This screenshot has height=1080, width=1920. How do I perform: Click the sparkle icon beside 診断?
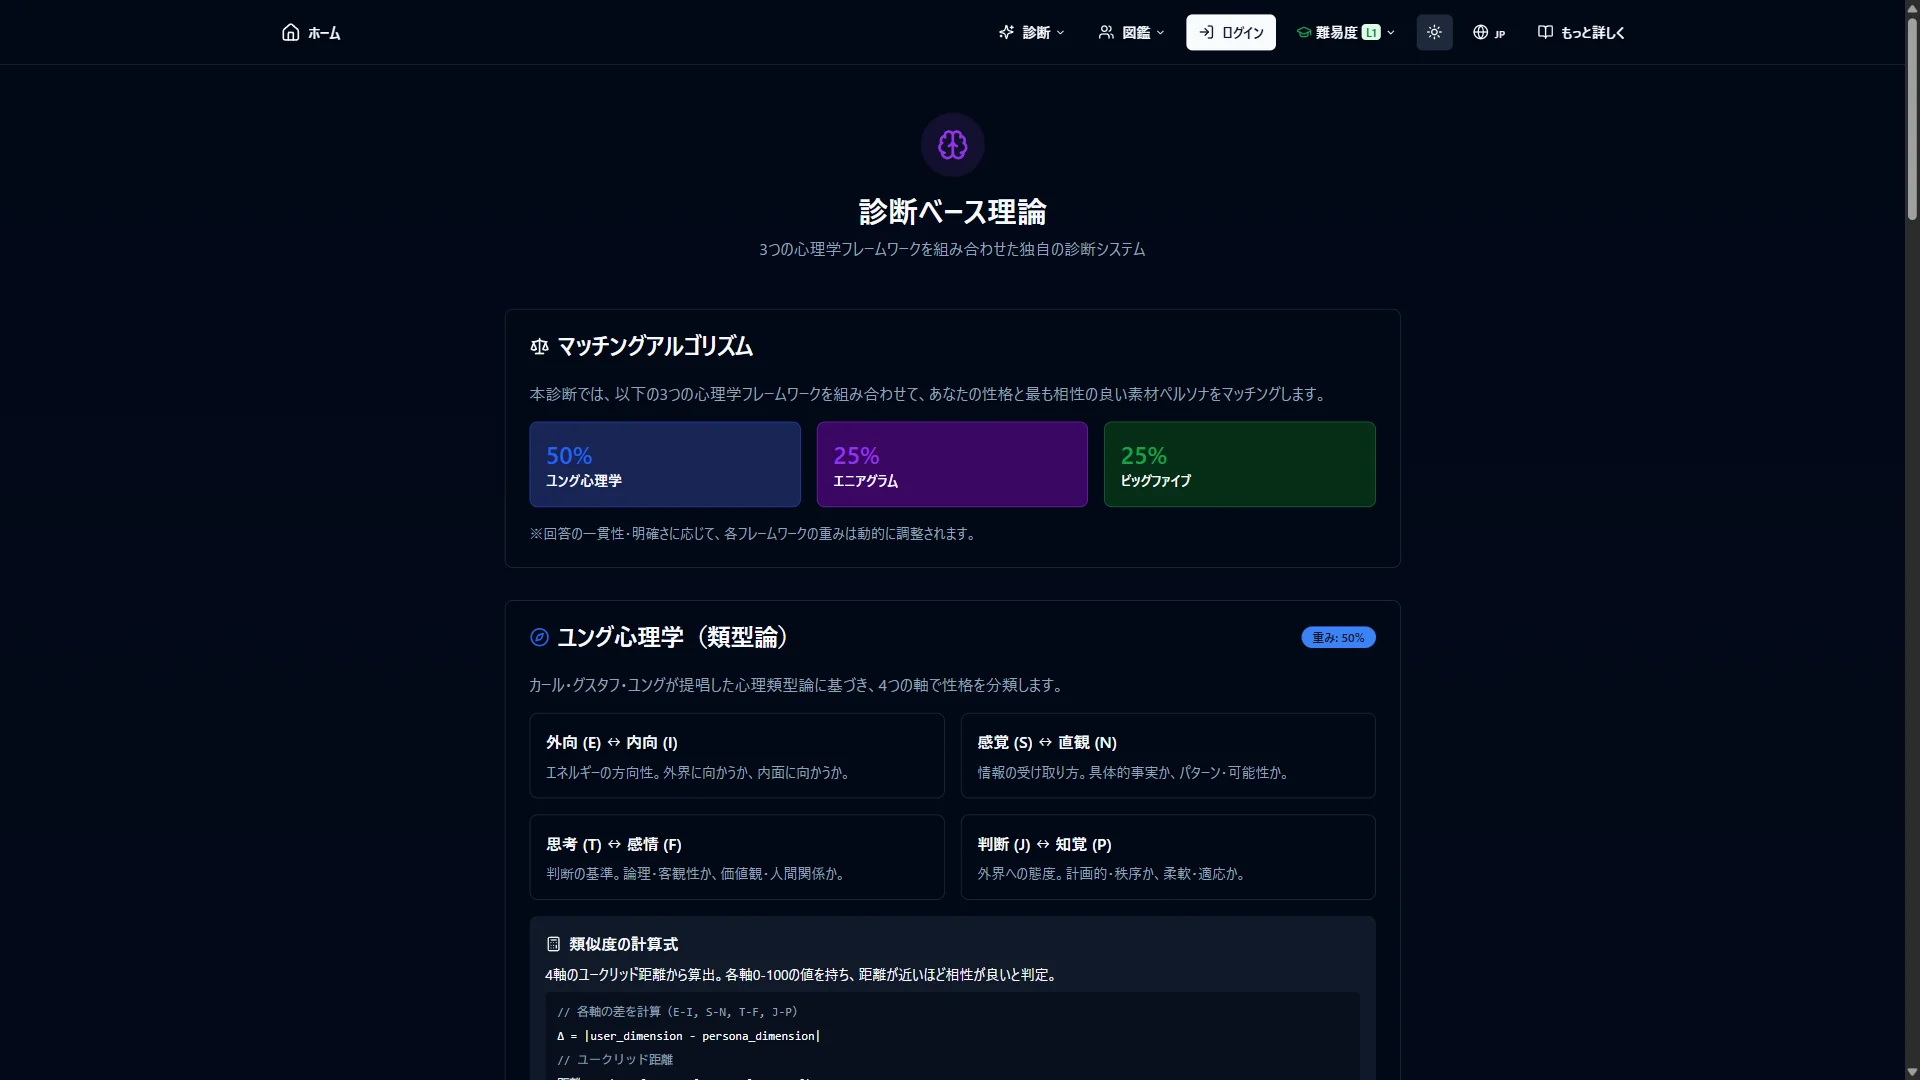tap(1006, 32)
